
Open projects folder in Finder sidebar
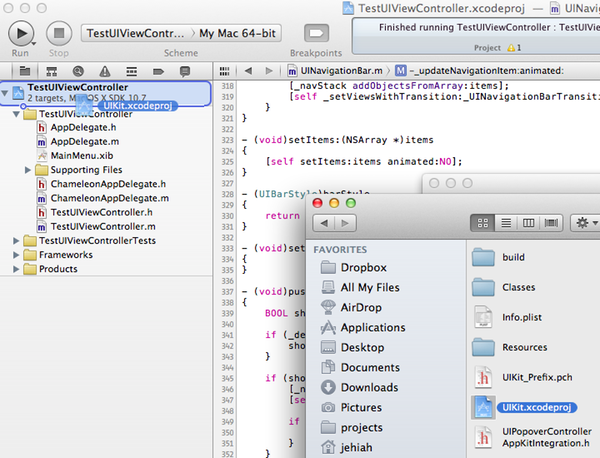tap(352, 427)
